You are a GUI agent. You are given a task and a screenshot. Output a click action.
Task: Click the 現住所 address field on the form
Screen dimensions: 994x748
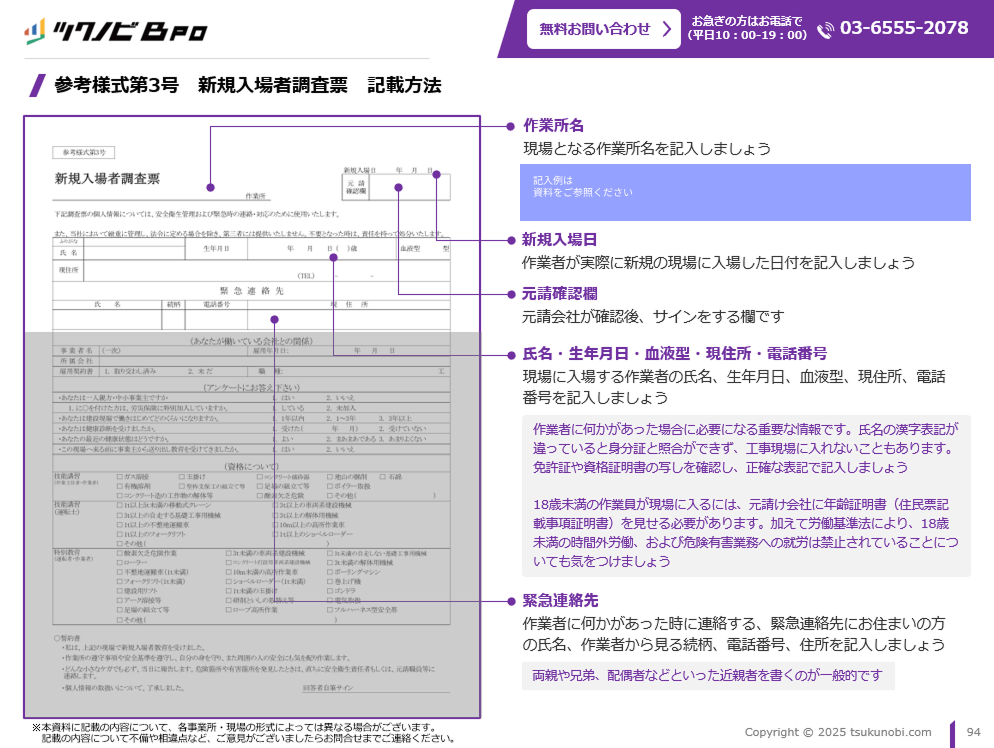[x=266, y=271]
